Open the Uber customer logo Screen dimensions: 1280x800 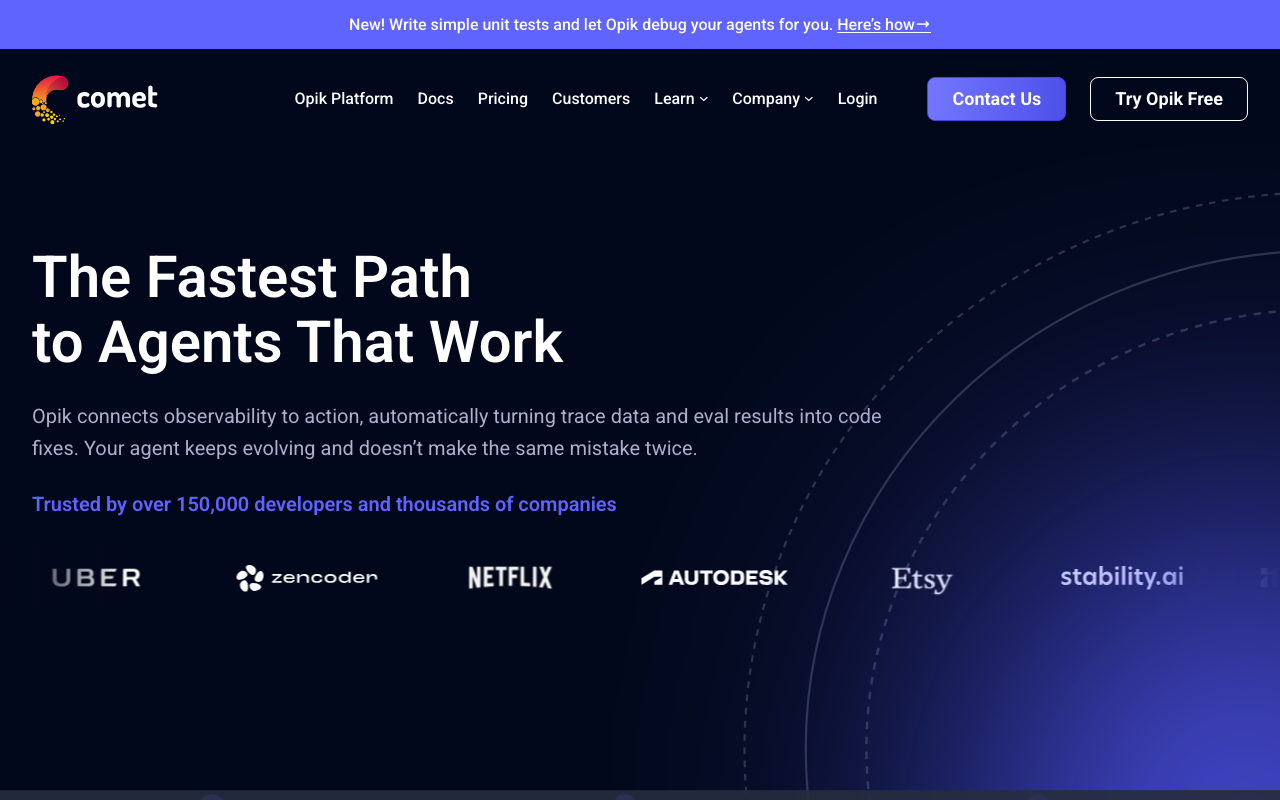(x=96, y=577)
